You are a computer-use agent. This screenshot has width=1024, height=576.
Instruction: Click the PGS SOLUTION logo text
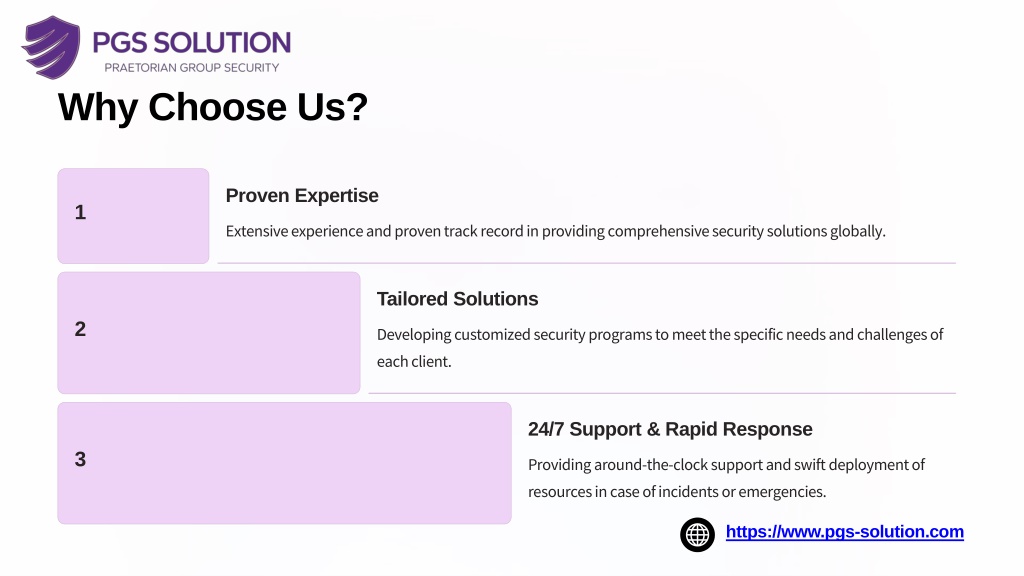pos(191,43)
